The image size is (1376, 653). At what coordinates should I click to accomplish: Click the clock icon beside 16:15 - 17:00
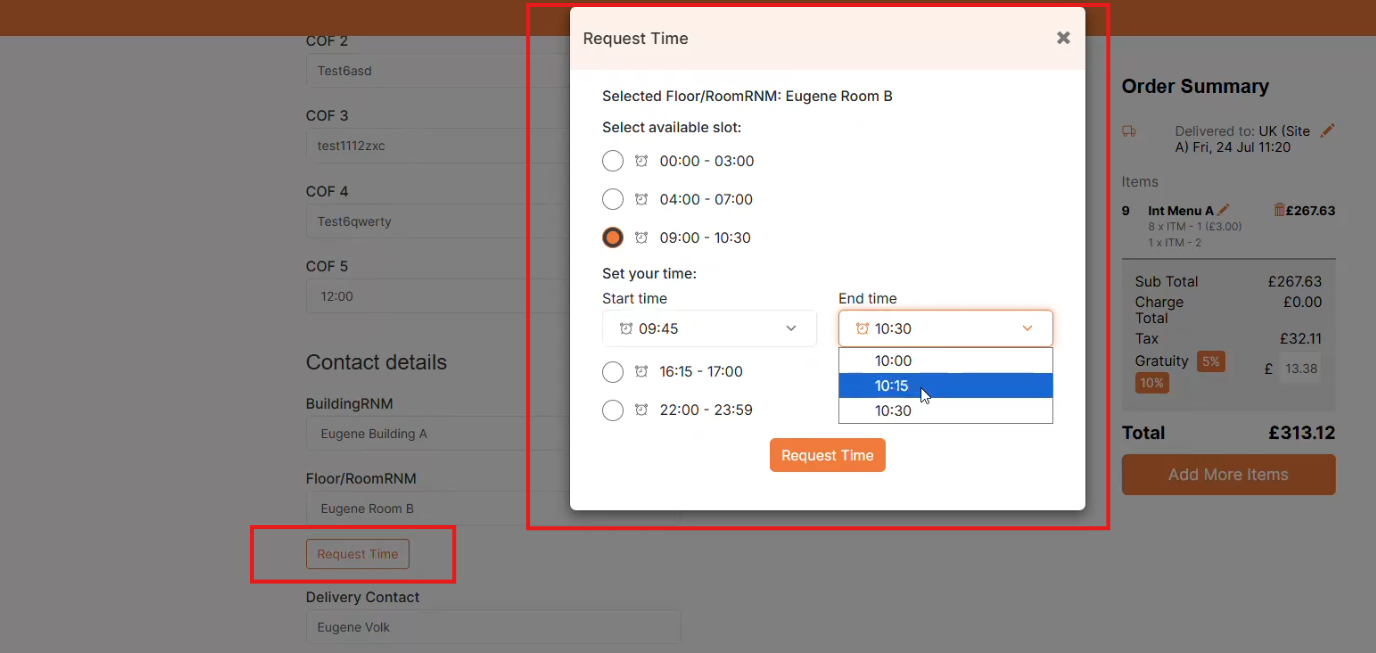(642, 372)
